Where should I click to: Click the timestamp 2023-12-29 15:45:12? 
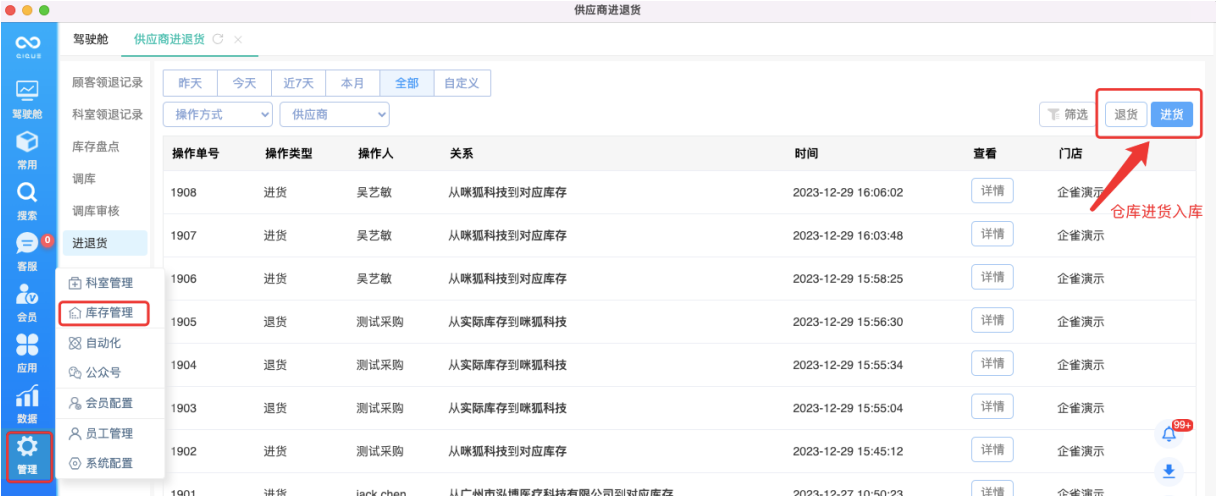[848, 451]
